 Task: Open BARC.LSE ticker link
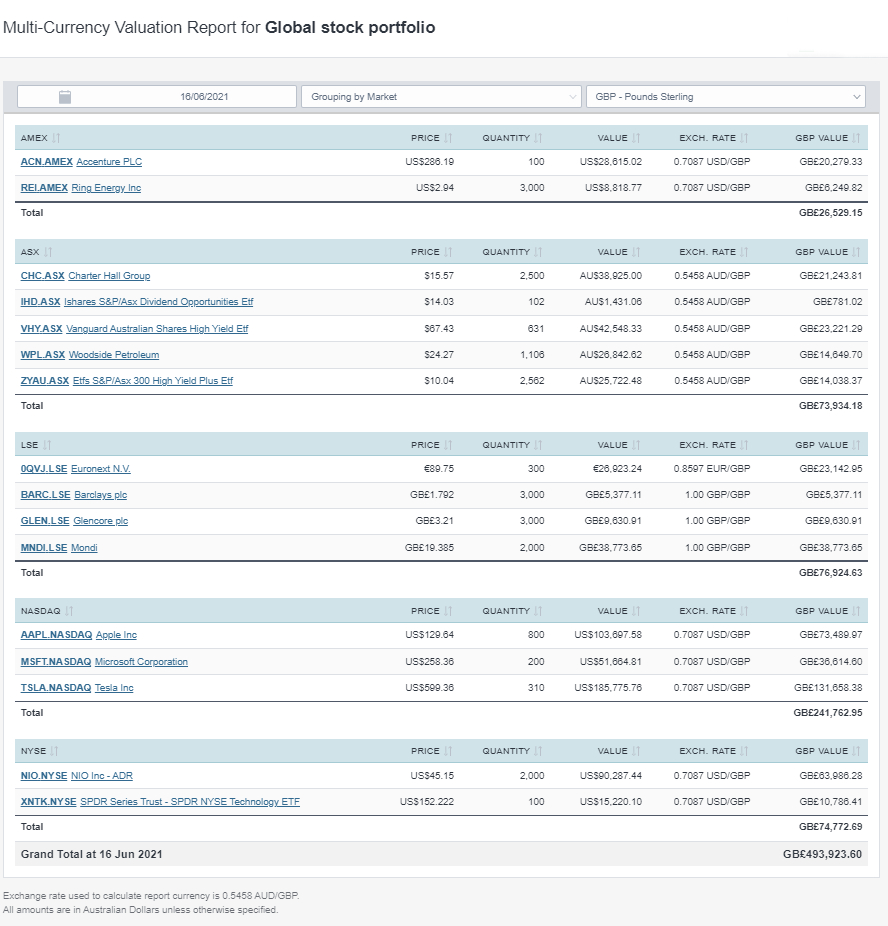[x=45, y=495]
